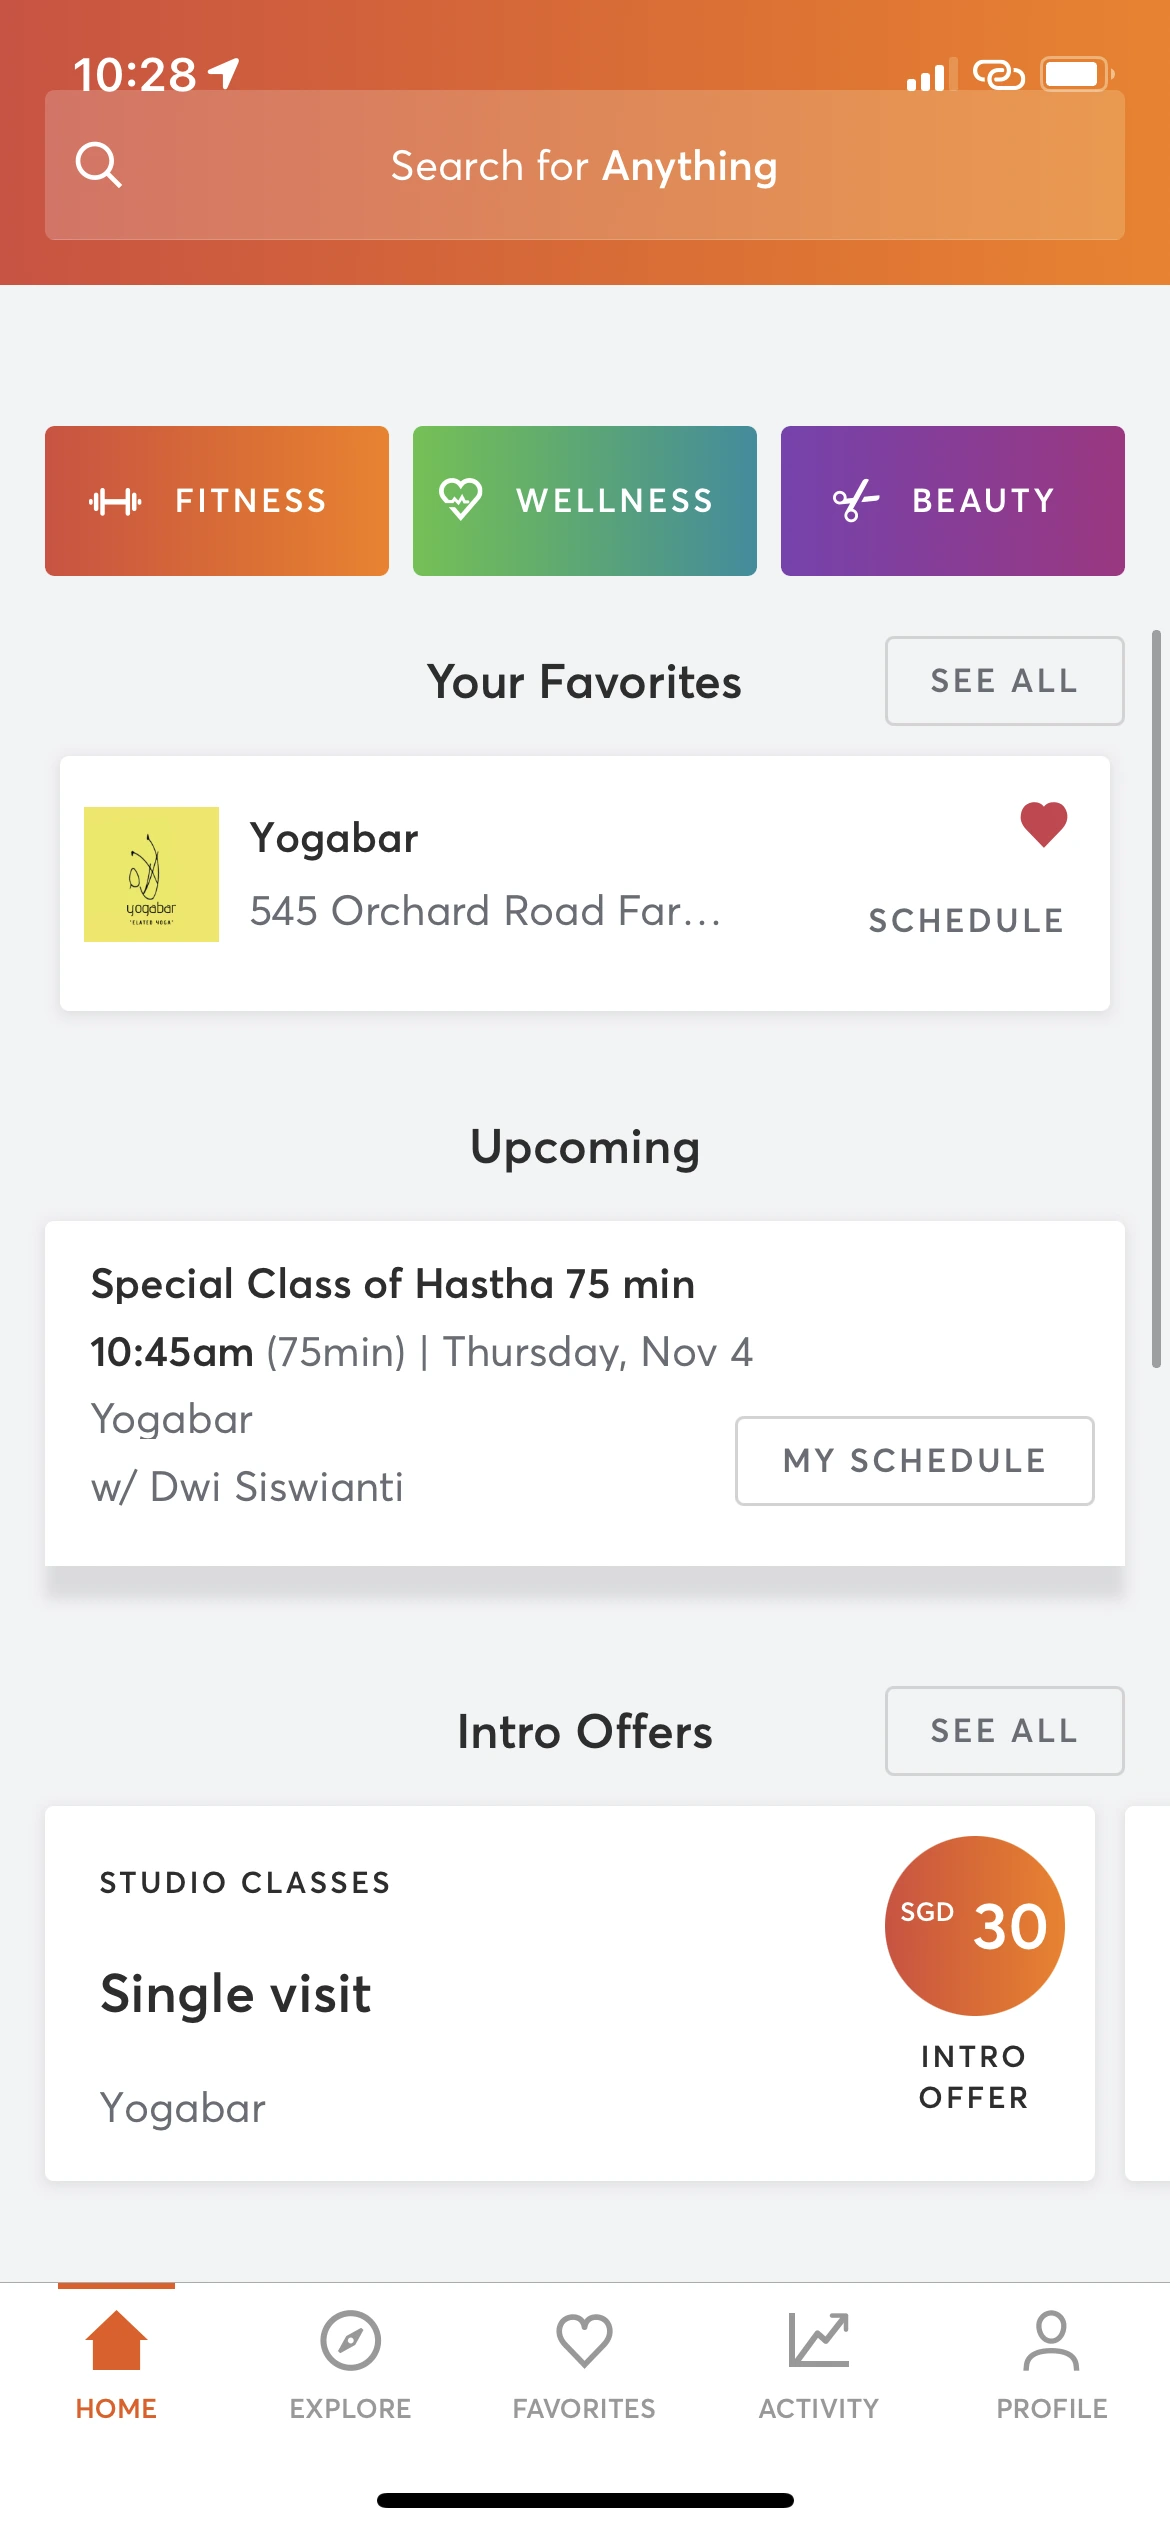Click the vertical scrollbar on the right
Screen dimensions: 1170x2532
point(1156,998)
